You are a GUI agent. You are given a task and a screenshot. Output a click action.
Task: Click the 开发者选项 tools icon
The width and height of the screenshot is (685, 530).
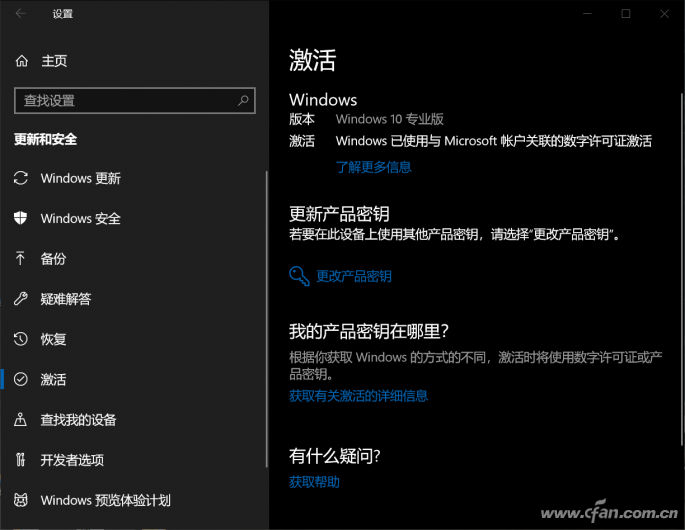pyautogui.click(x=21, y=459)
